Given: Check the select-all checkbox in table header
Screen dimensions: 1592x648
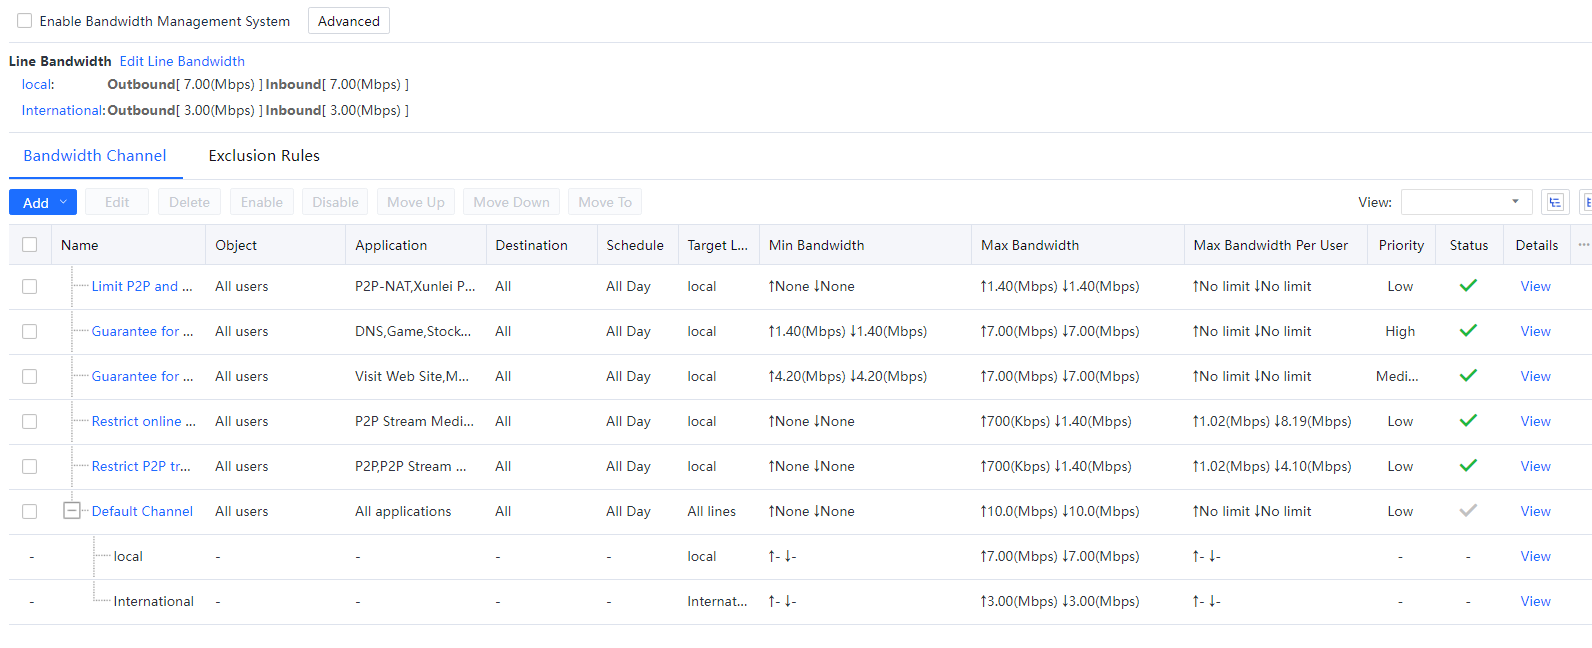Looking at the screenshot, I should click(30, 245).
